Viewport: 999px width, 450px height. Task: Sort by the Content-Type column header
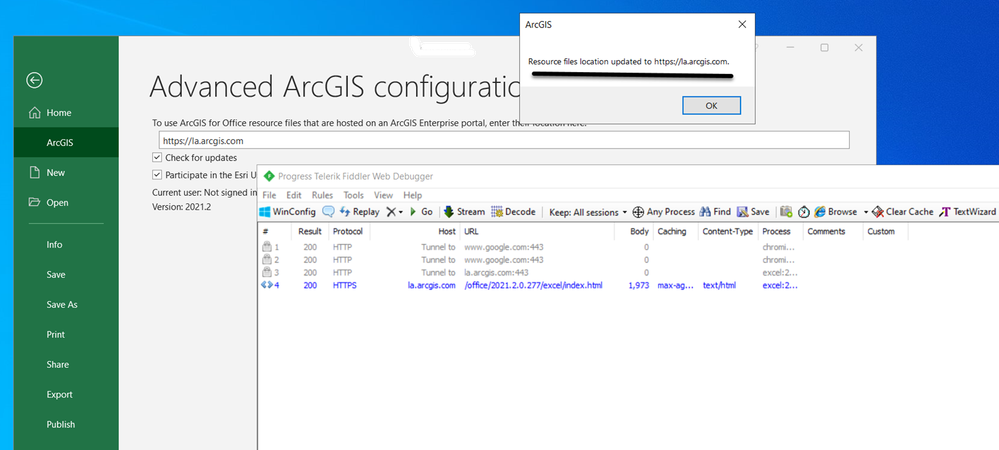pyautogui.click(x=728, y=231)
